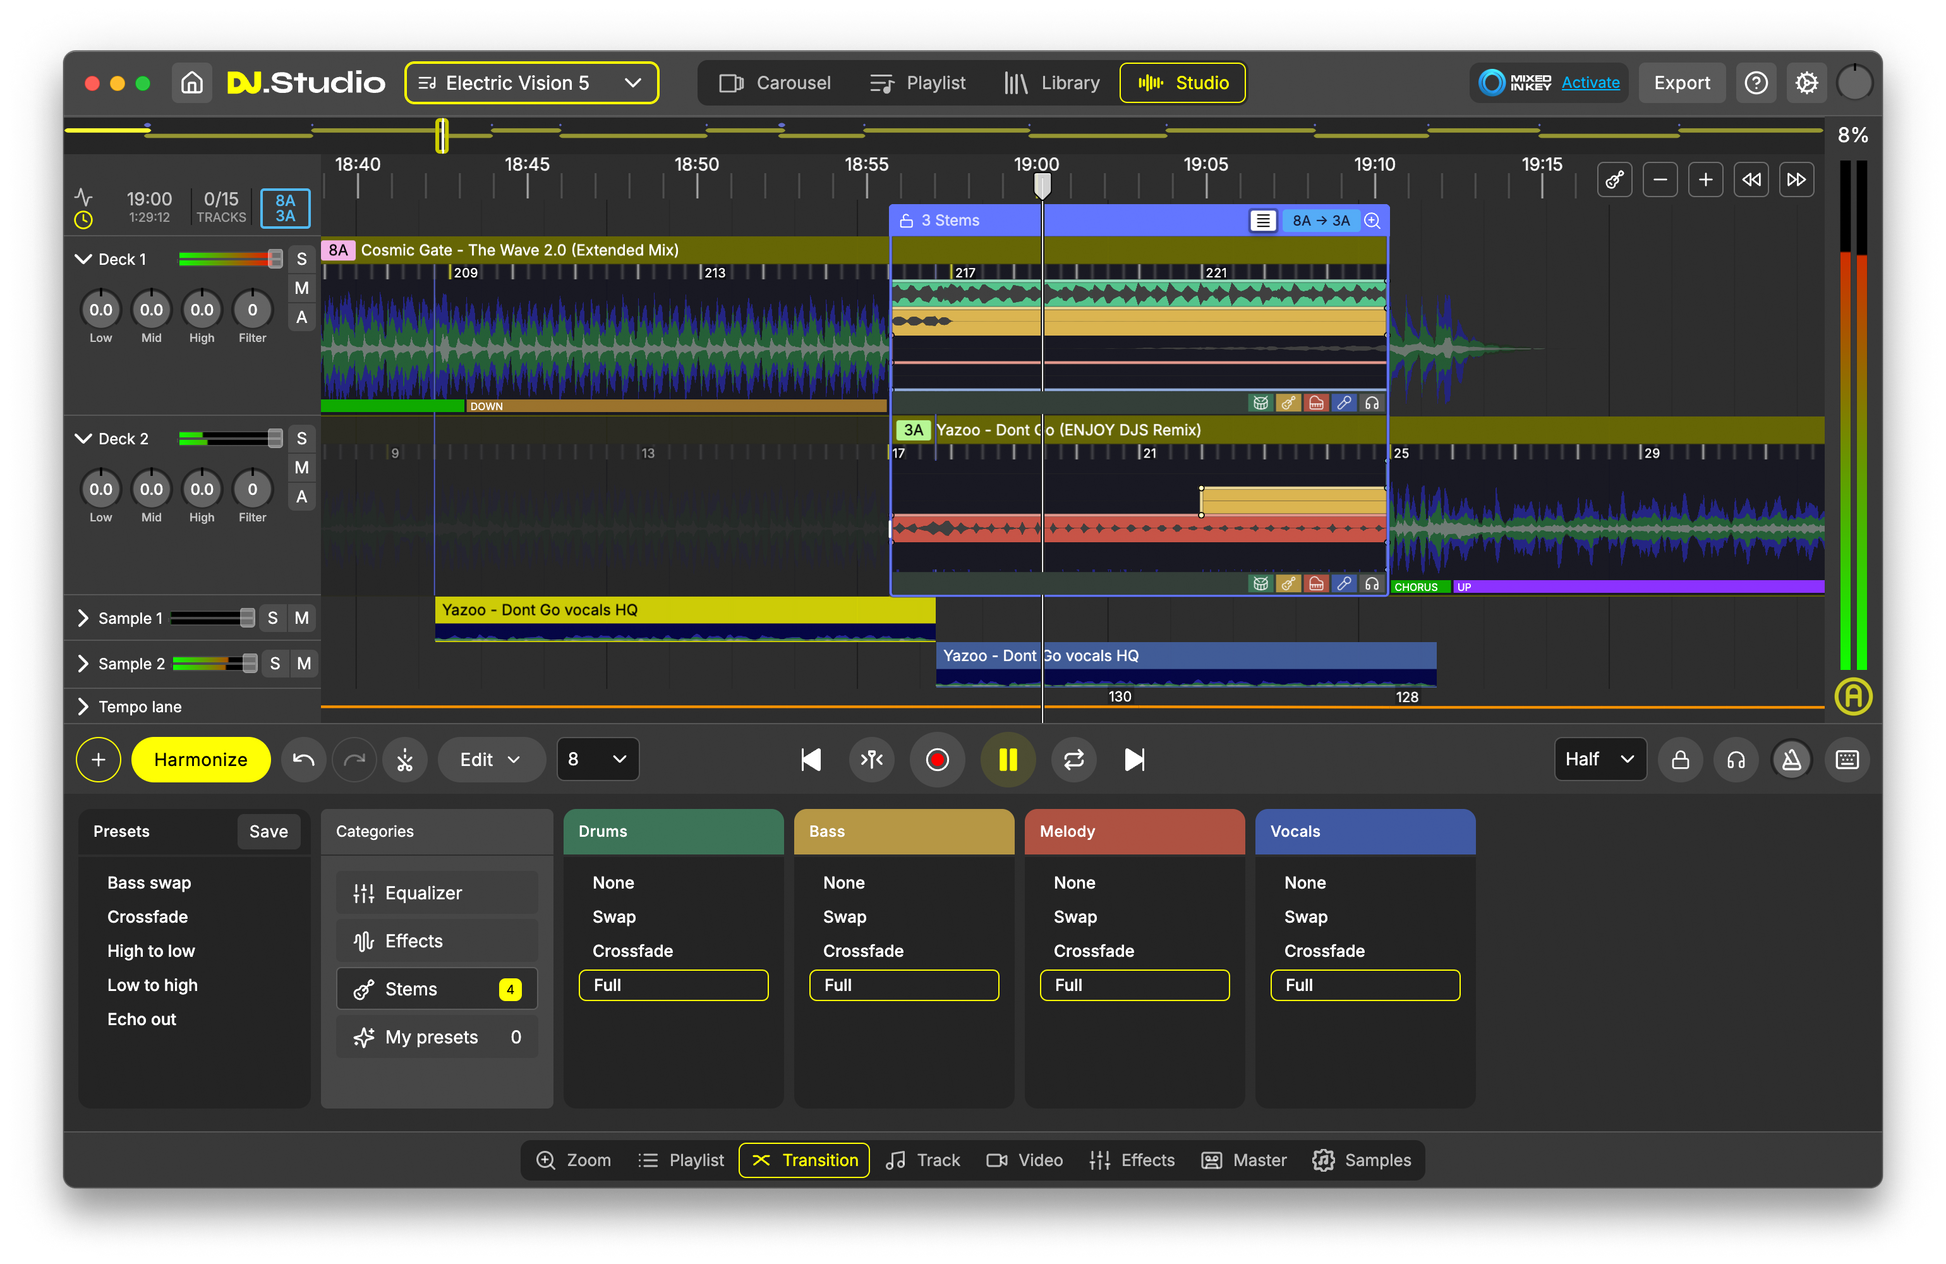
Task: Open the Half playback speed dropdown
Action: click(1600, 759)
